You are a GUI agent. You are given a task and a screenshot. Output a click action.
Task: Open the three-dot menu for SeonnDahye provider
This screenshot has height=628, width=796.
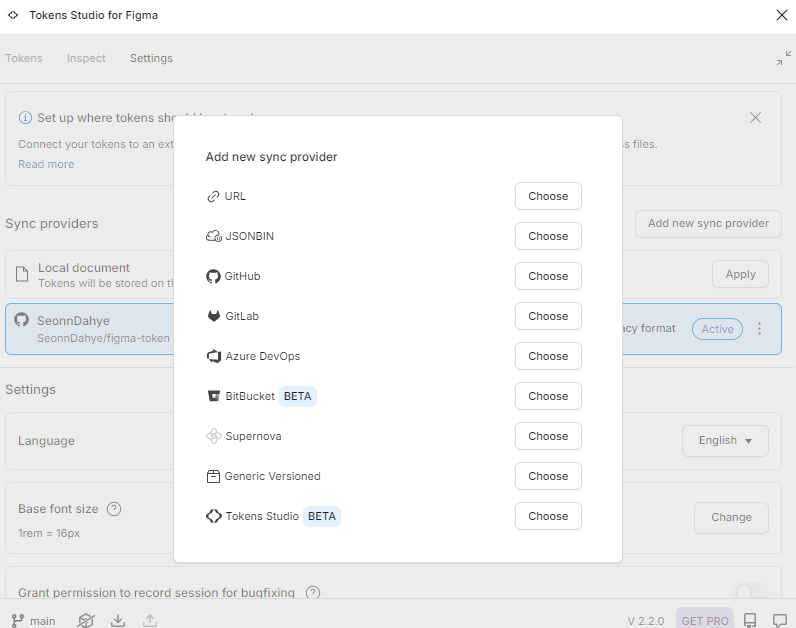click(760, 329)
